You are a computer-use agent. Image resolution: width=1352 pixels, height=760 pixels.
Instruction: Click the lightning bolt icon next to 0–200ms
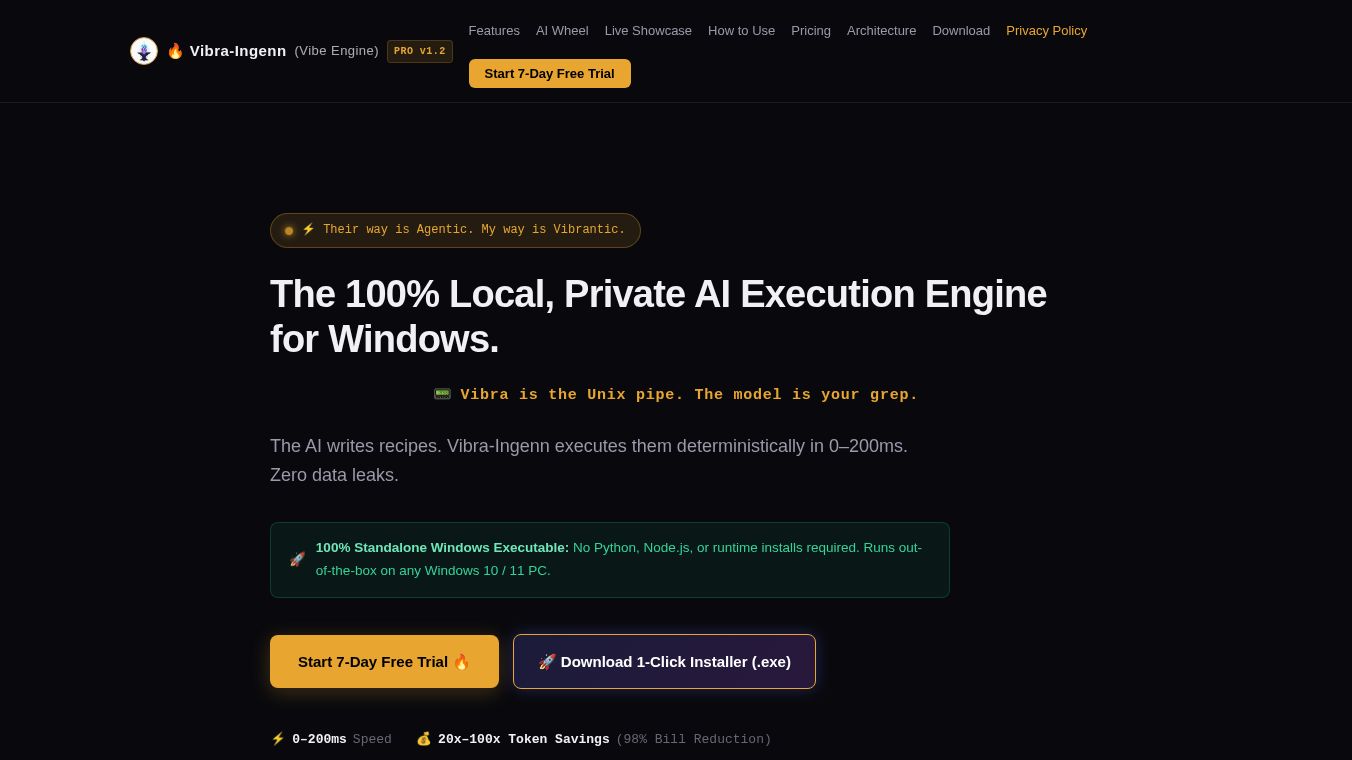coord(278,739)
